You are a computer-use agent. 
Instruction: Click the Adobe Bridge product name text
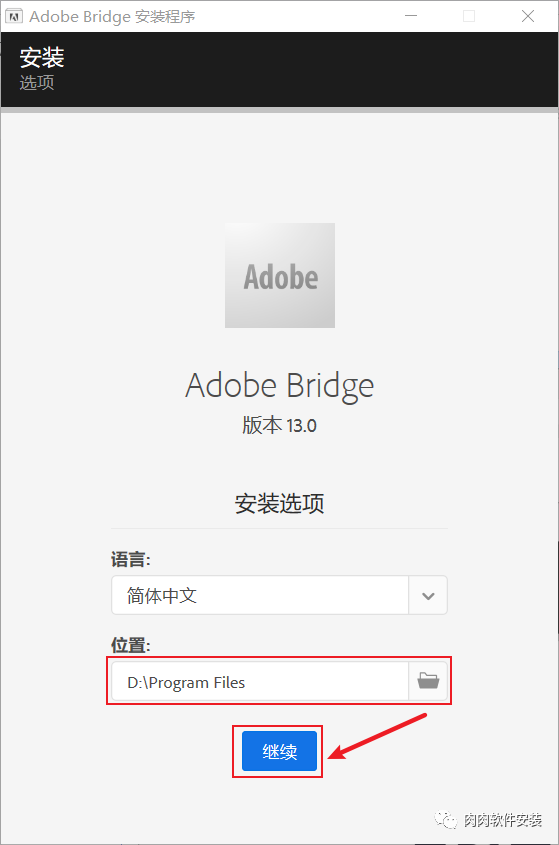(279, 386)
